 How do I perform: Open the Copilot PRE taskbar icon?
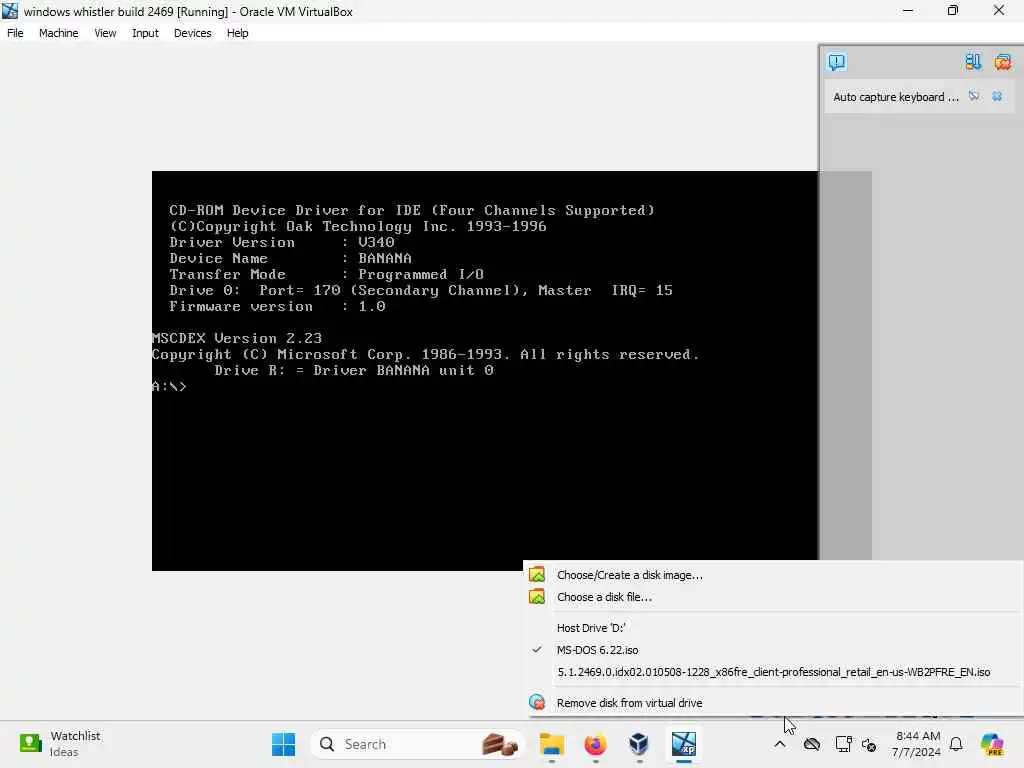992,744
